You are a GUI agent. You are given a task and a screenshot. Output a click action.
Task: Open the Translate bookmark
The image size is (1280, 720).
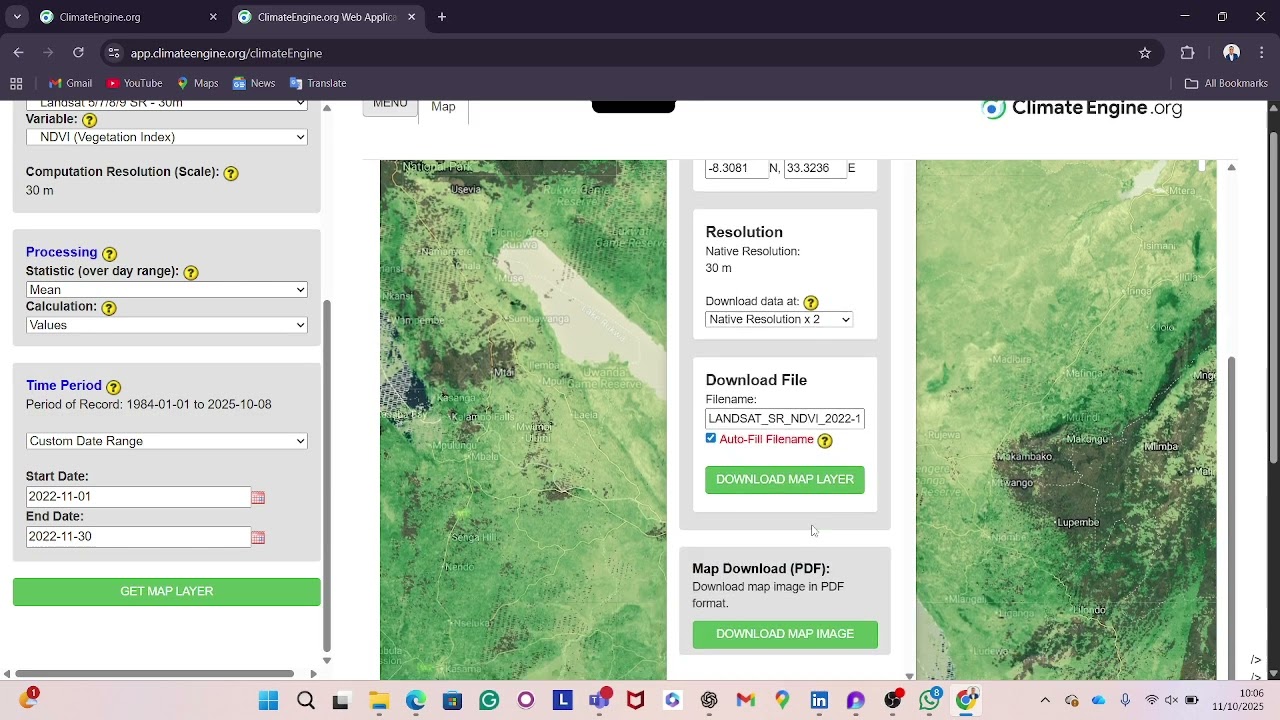click(x=317, y=83)
